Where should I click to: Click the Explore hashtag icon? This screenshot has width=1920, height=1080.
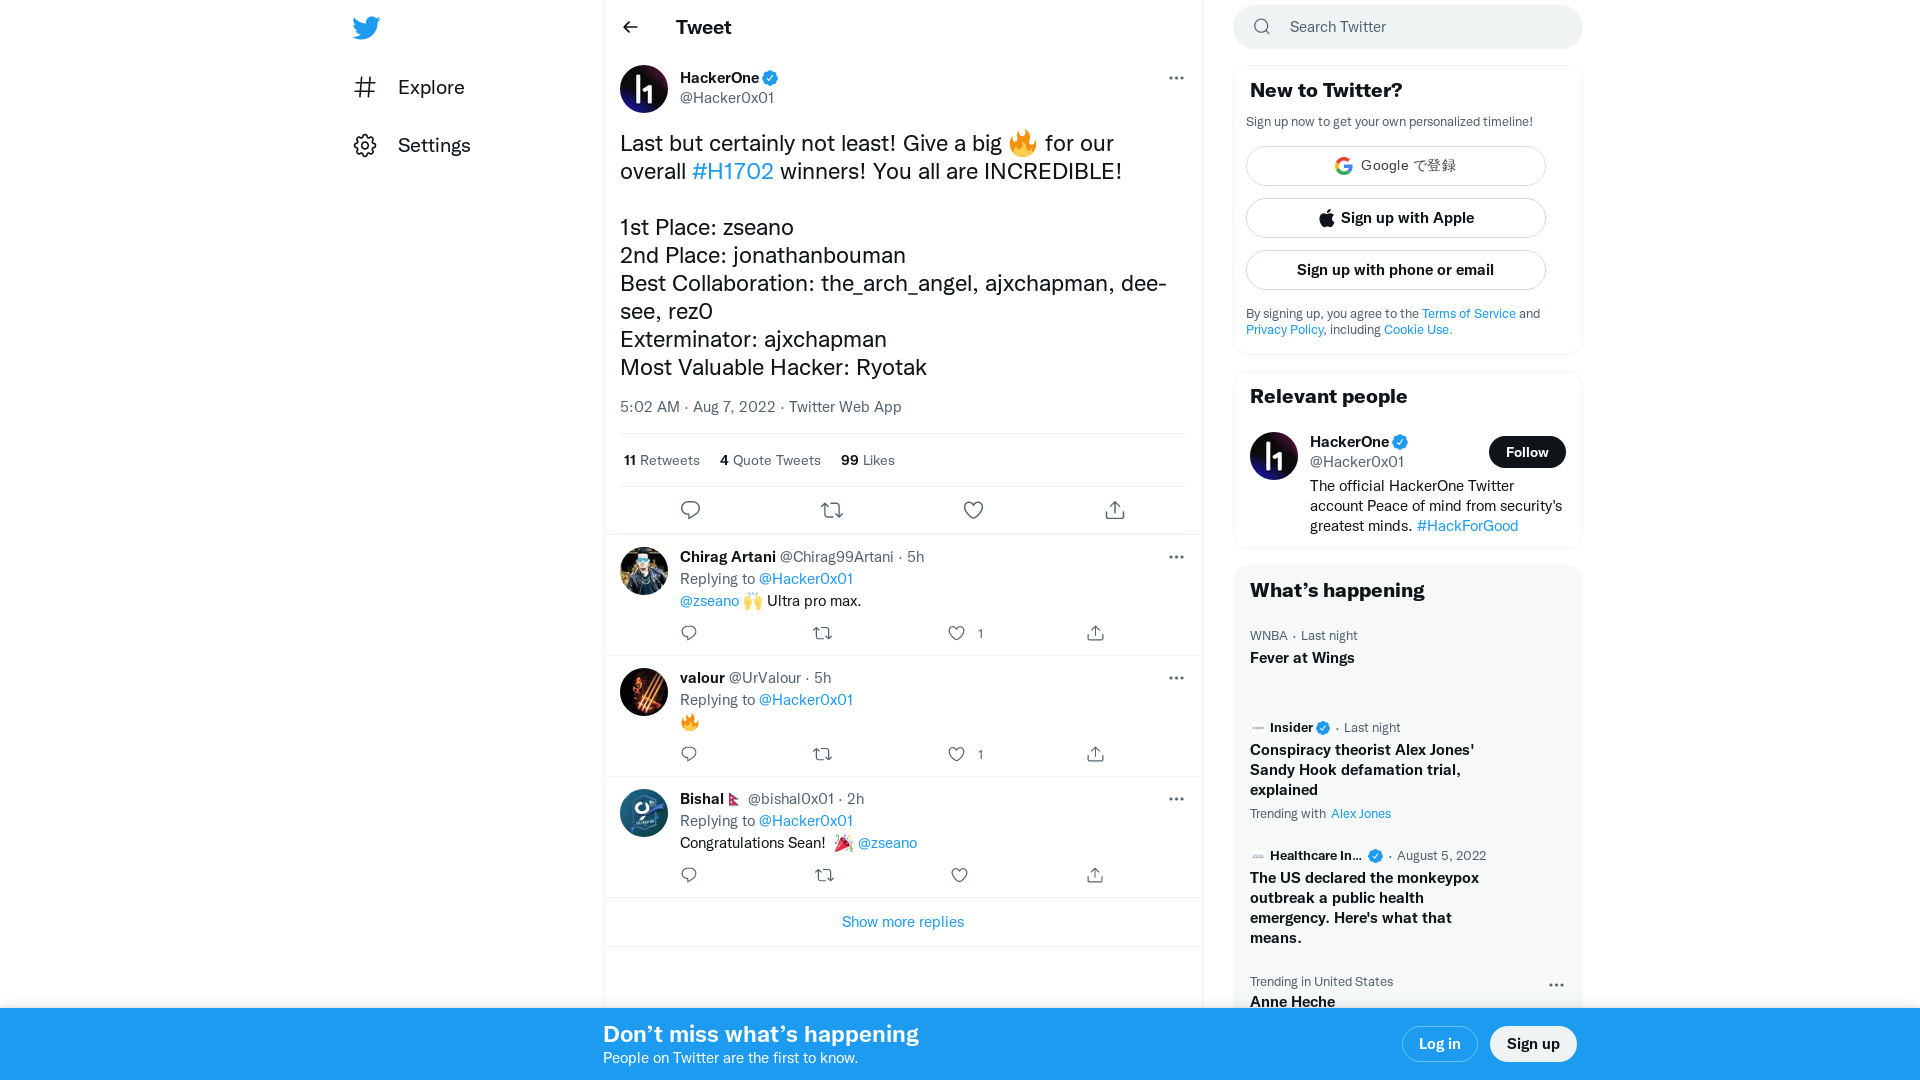(365, 87)
